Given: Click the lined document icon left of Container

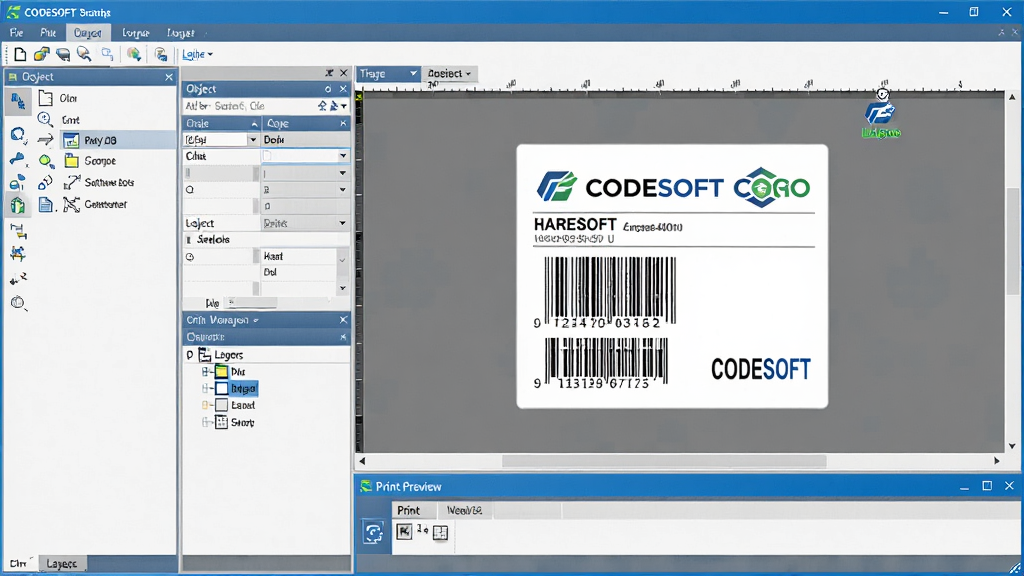Looking at the screenshot, I should (x=45, y=204).
